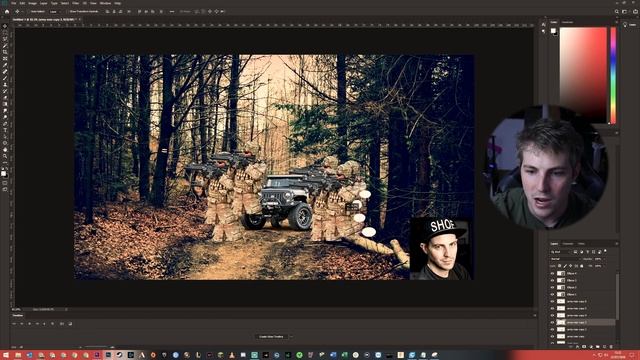Click the Home icon in the options bar
This screenshot has width=640, height=360.
tap(7, 11)
